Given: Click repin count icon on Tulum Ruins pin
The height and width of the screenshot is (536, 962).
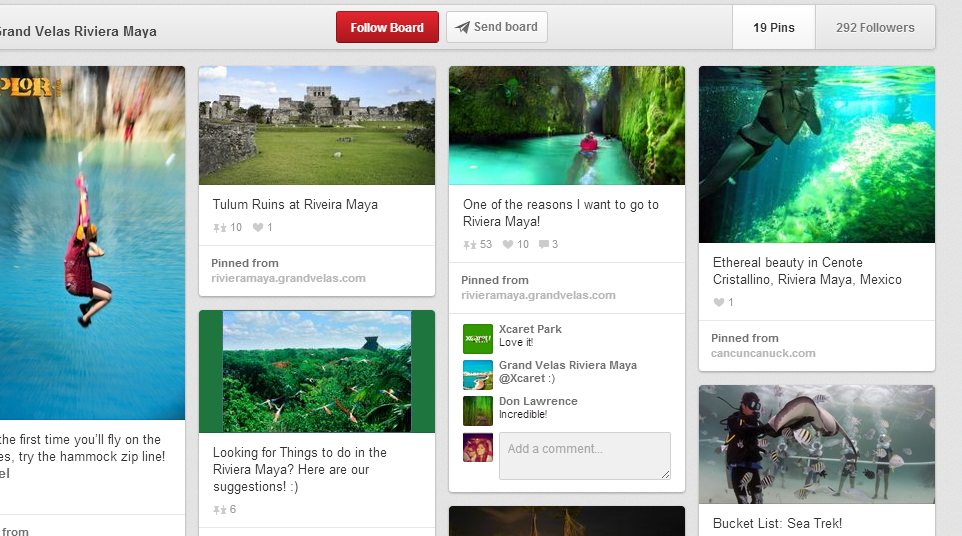Looking at the screenshot, I should [x=220, y=228].
